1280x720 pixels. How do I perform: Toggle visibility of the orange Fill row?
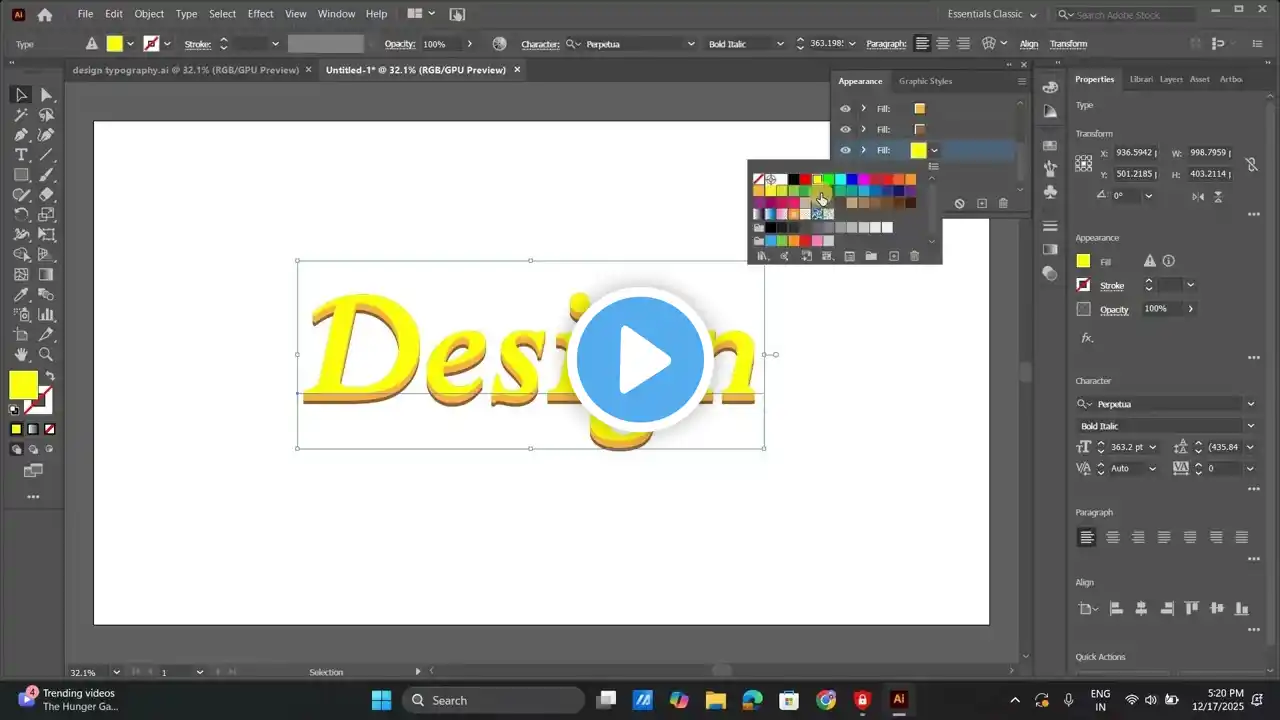pos(845,109)
